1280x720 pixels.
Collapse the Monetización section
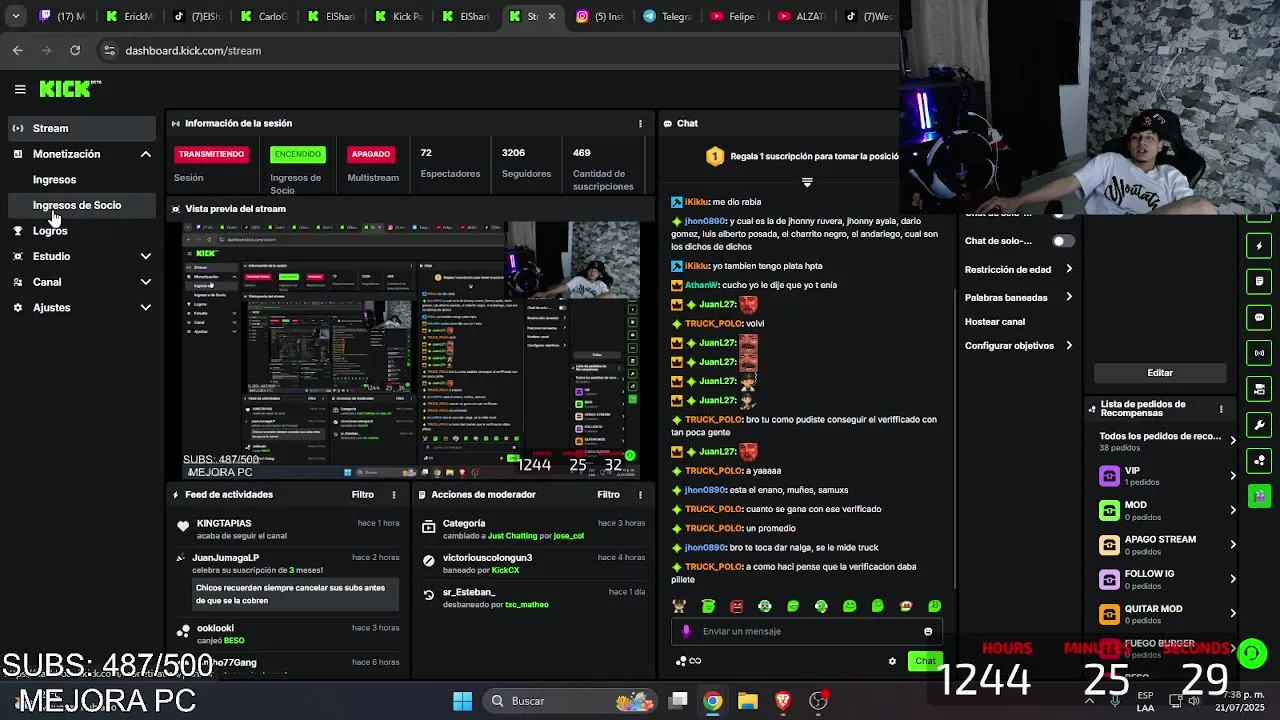click(145, 154)
